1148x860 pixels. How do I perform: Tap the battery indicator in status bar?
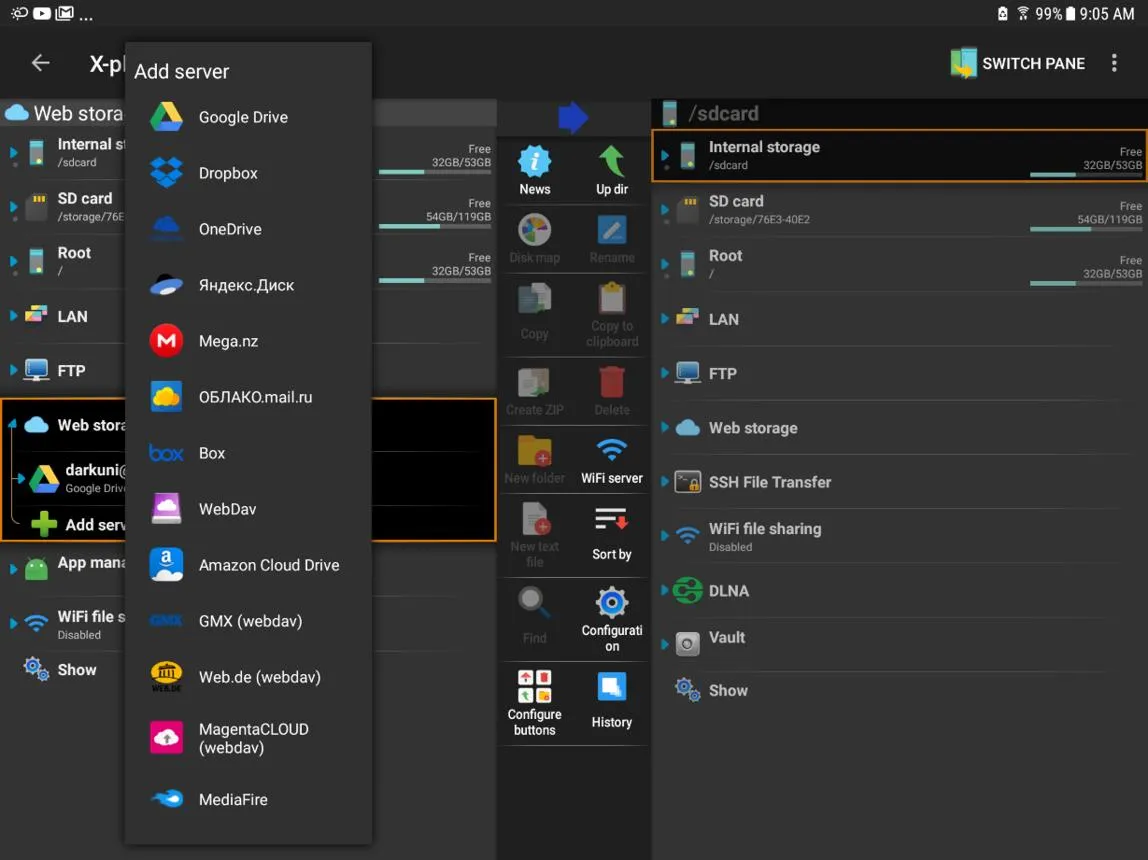pyautogui.click(x=1070, y=14)
